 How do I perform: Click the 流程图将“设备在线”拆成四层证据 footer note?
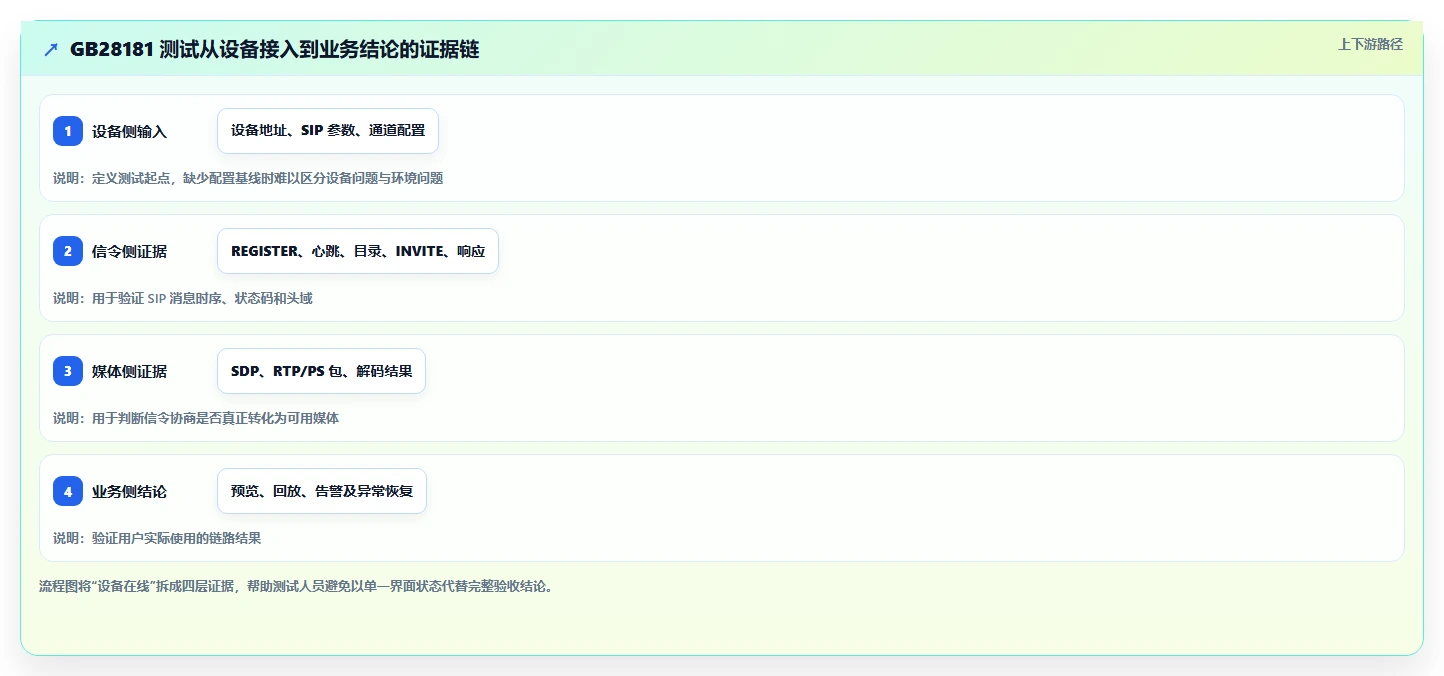(296, 586)
